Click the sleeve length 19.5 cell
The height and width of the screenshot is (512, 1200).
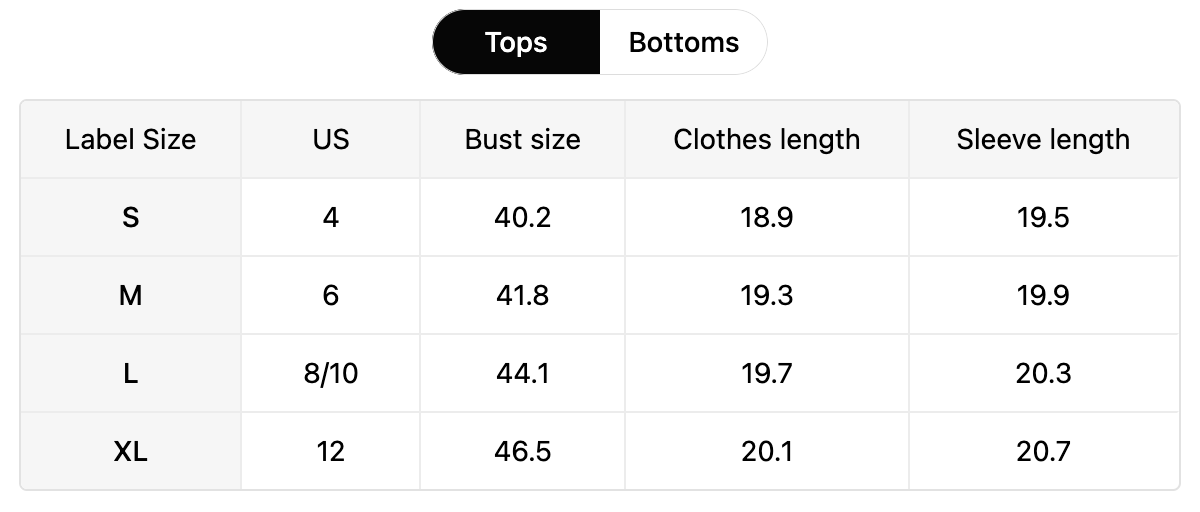(x=1044, y=217)
